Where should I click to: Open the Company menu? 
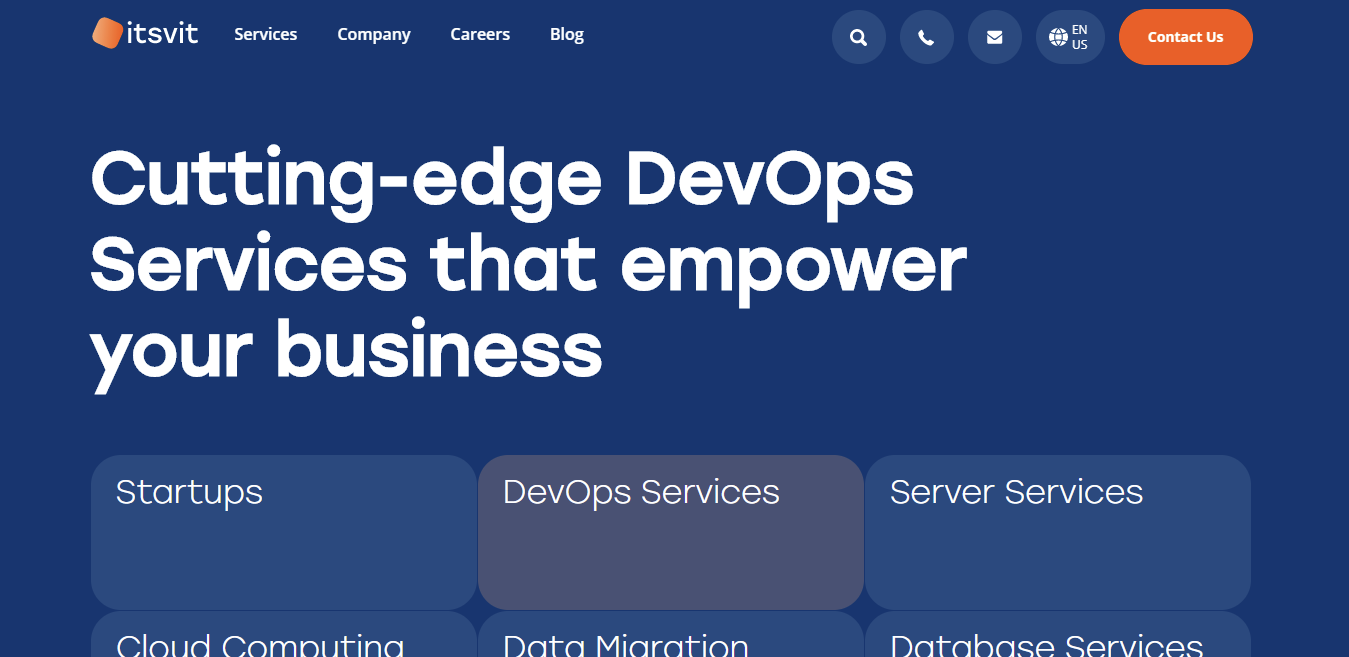(x=374, y=34)
